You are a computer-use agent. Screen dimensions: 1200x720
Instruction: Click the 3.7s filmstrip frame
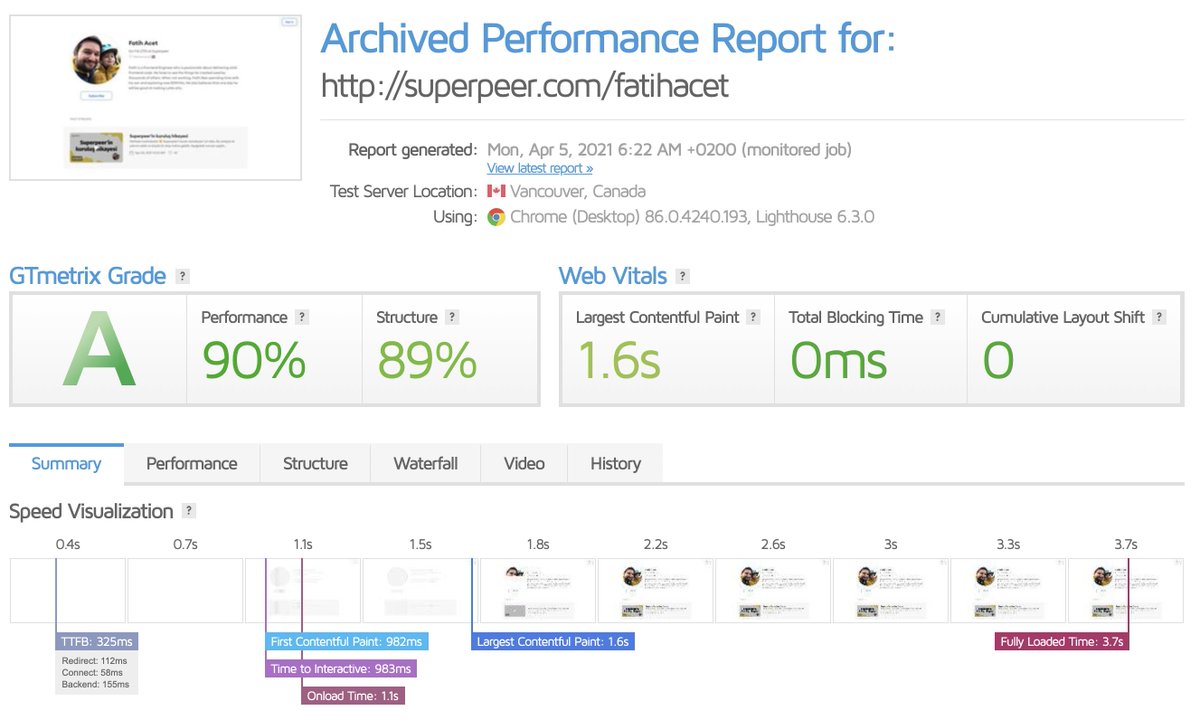pos(1125,590)
